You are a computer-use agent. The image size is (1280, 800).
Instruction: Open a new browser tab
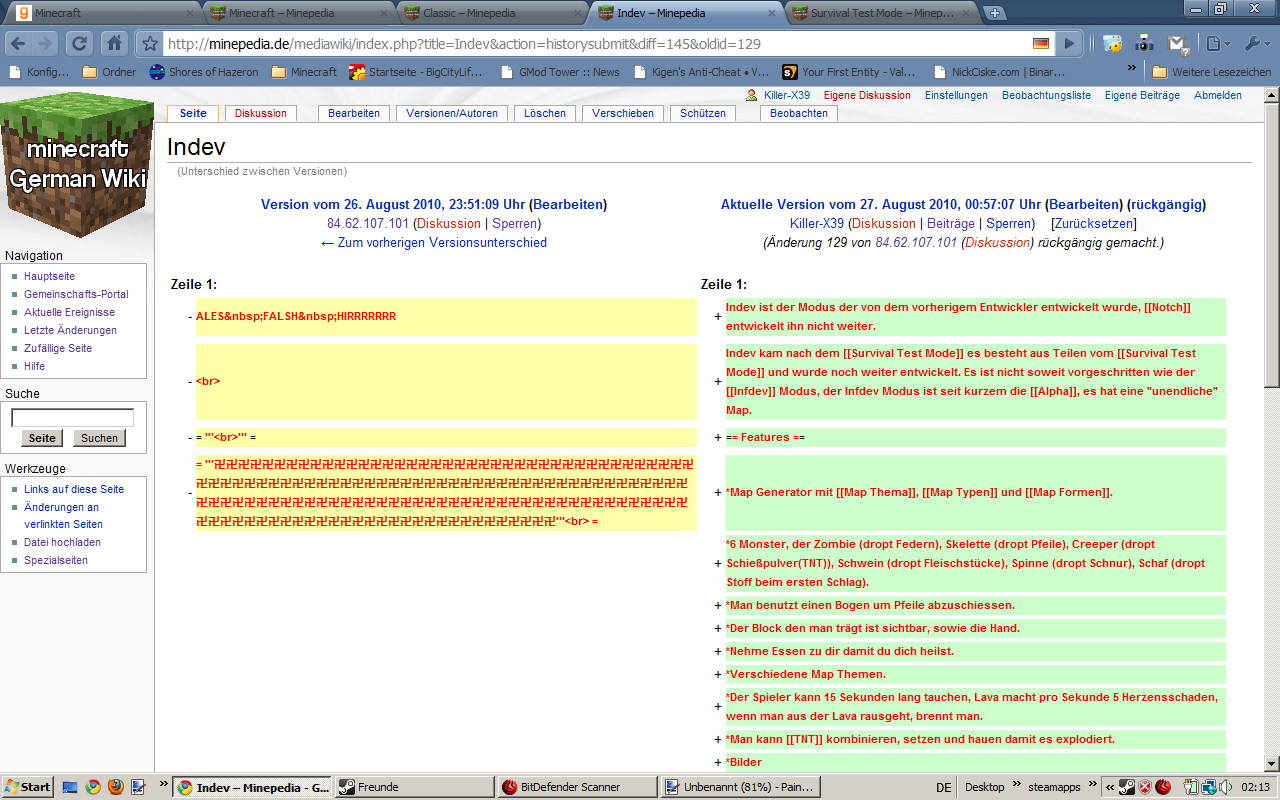pos(994,13)
